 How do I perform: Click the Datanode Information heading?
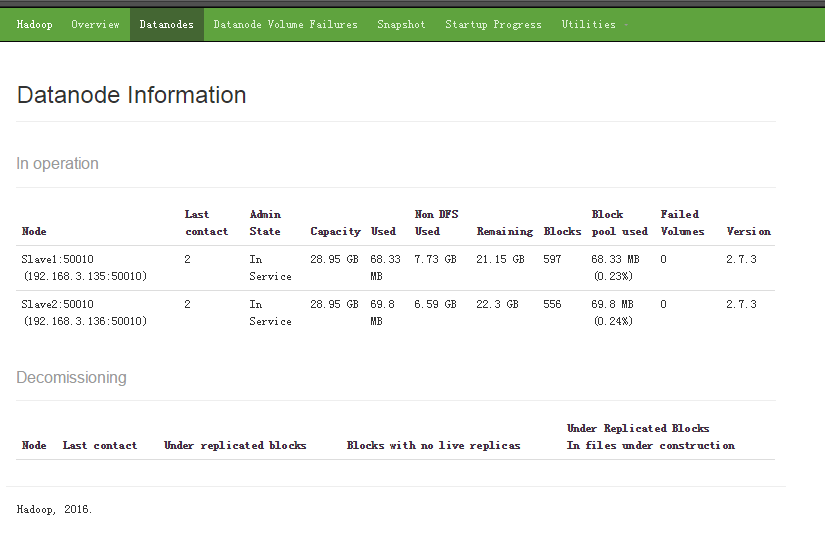click(x=132, y=95)
